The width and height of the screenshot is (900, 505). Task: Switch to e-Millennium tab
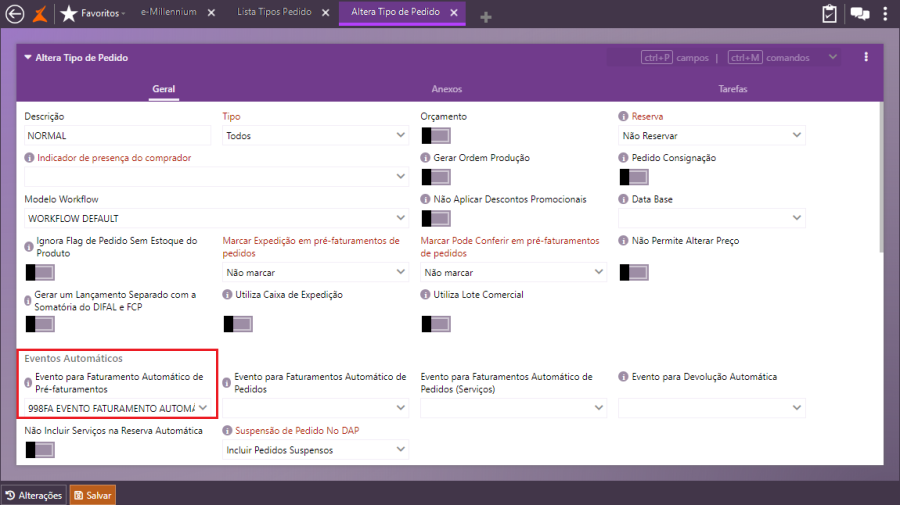(x=169, y=12)
